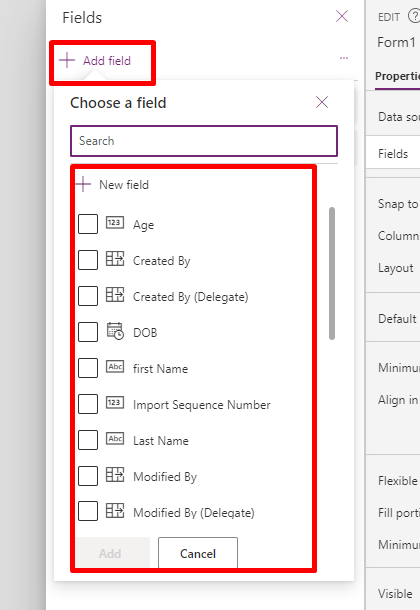
Task: Check the Modified By checkbox
Action: 88,476
